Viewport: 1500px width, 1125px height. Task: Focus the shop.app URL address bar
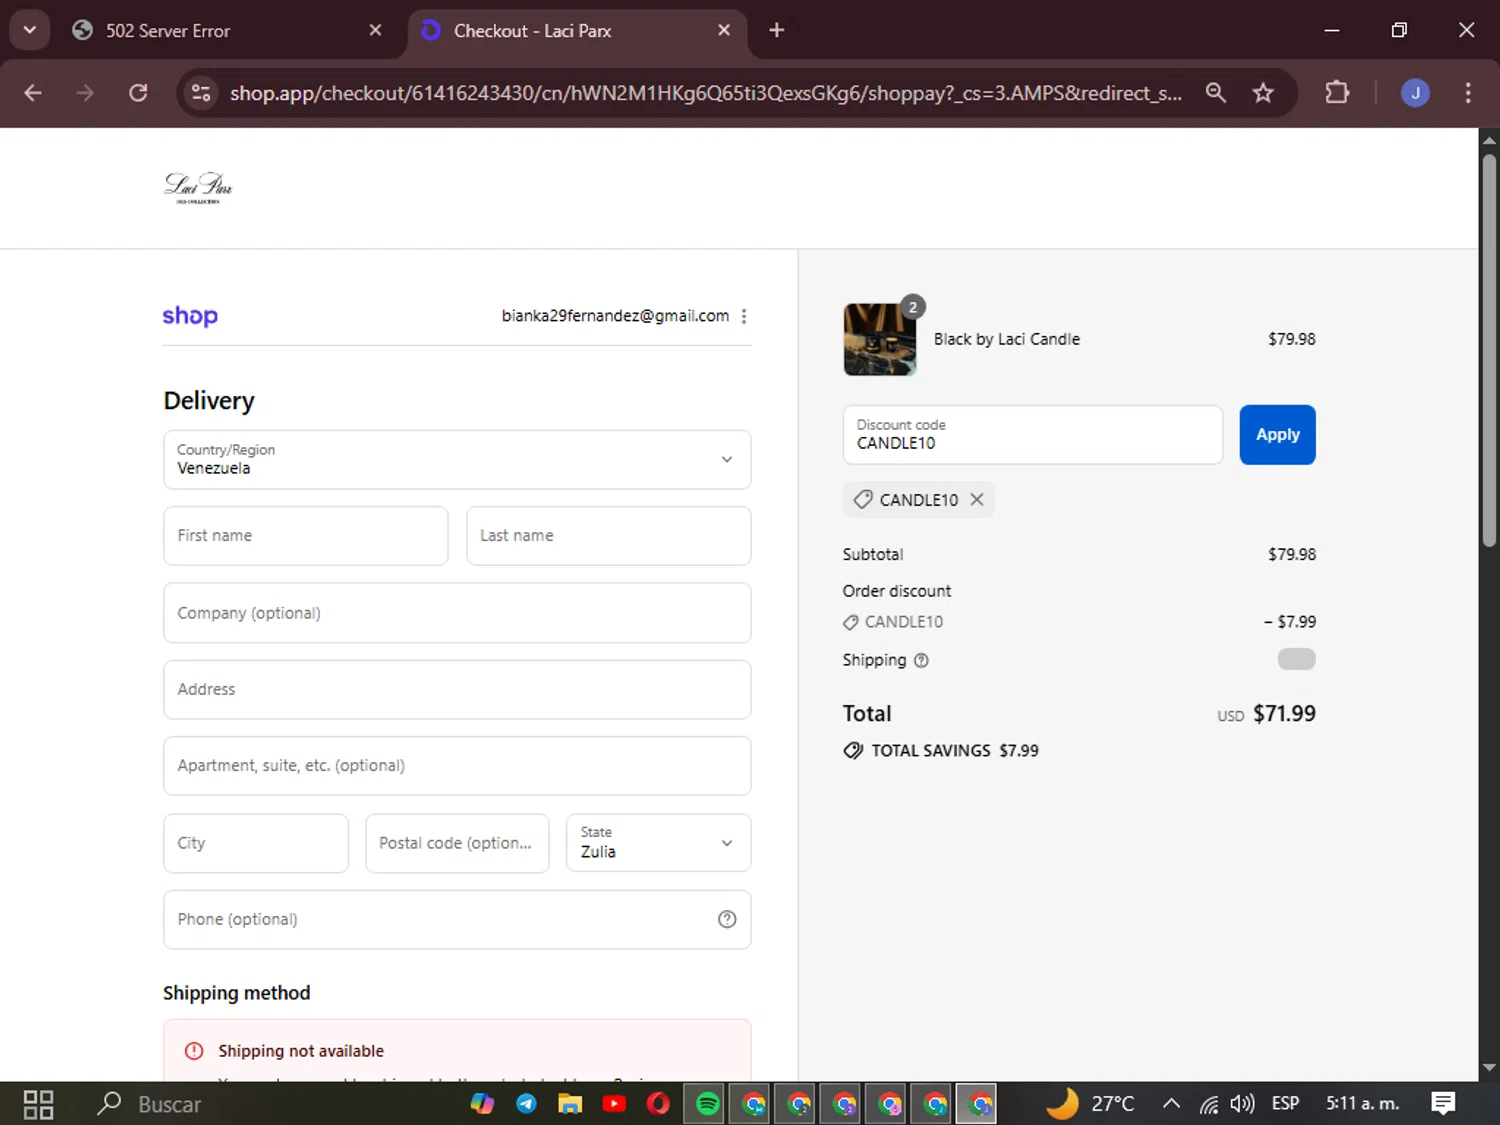point(705,93)
